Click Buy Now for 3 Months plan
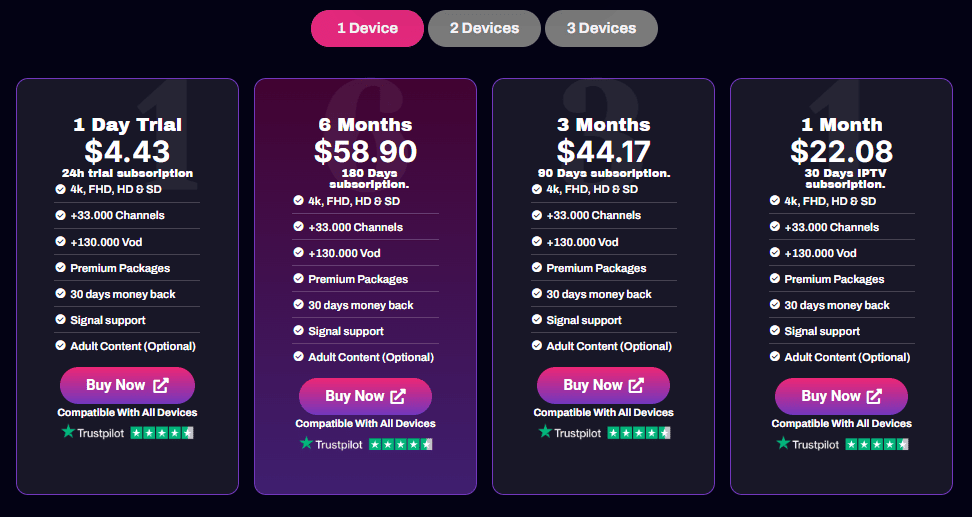 point(603,385)
